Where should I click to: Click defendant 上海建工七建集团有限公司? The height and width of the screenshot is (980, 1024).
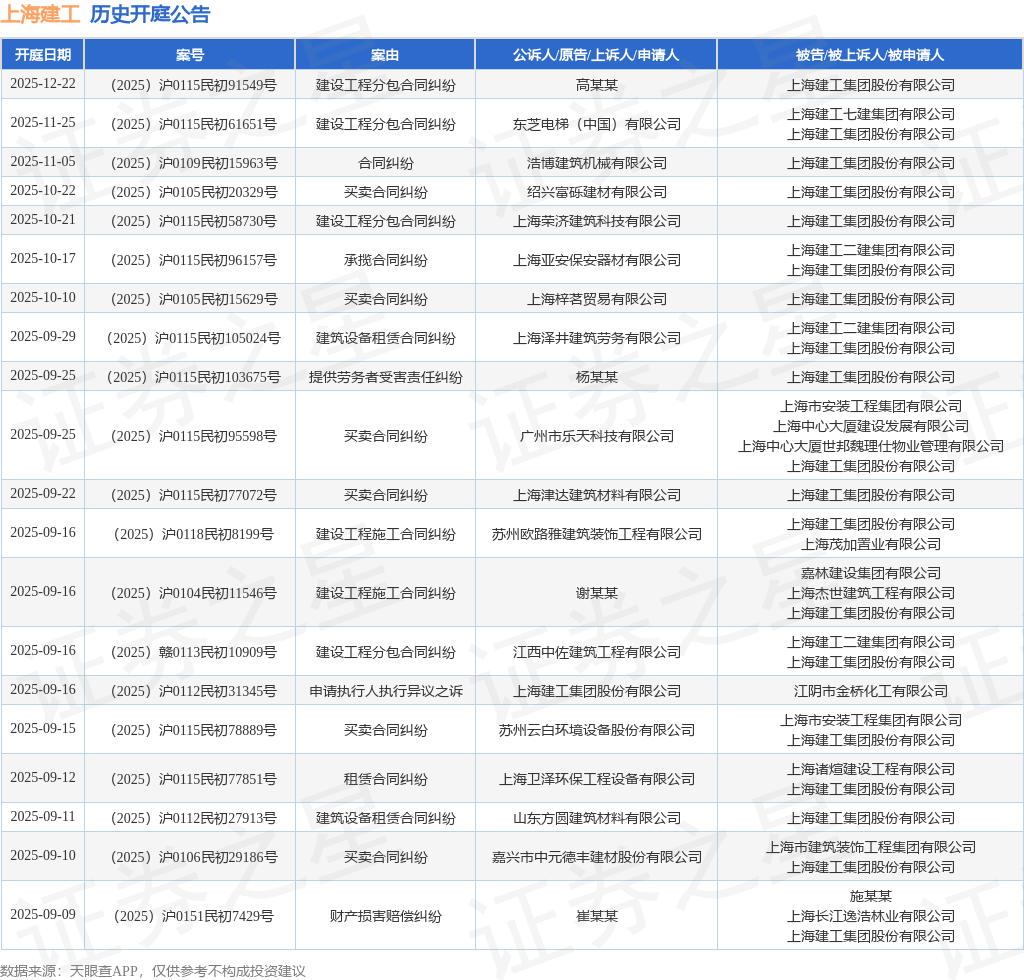click(871, 114)
